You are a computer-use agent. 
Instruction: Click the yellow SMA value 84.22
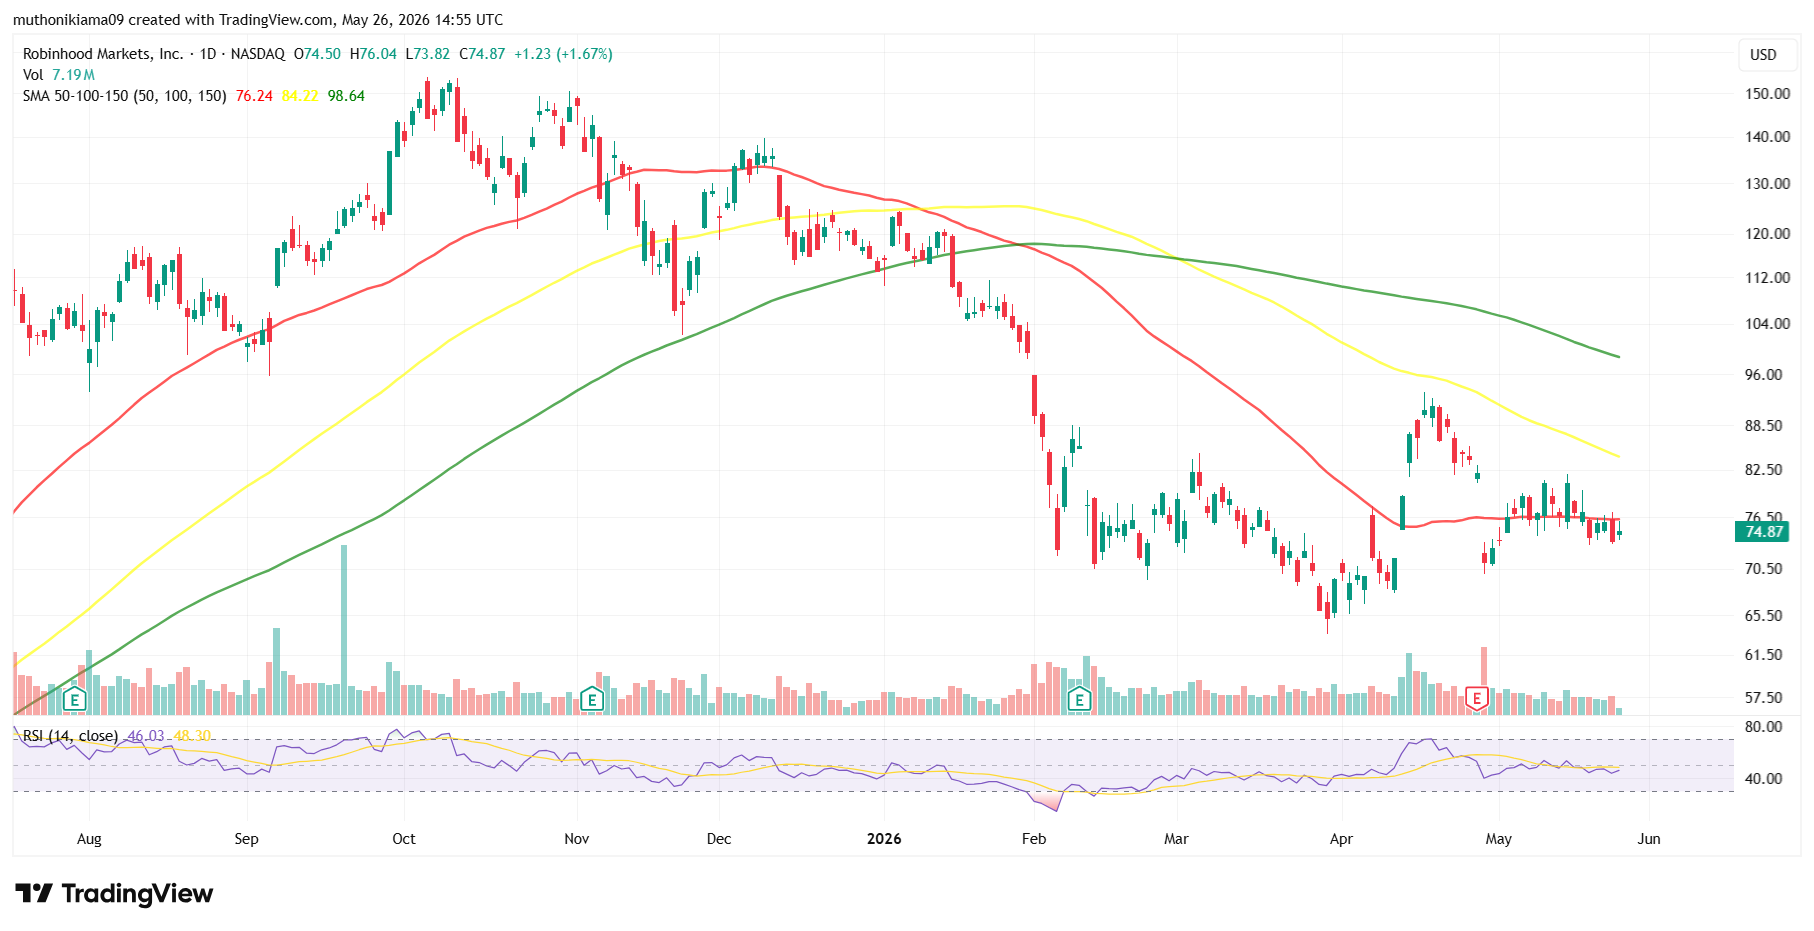coord(300,96)
